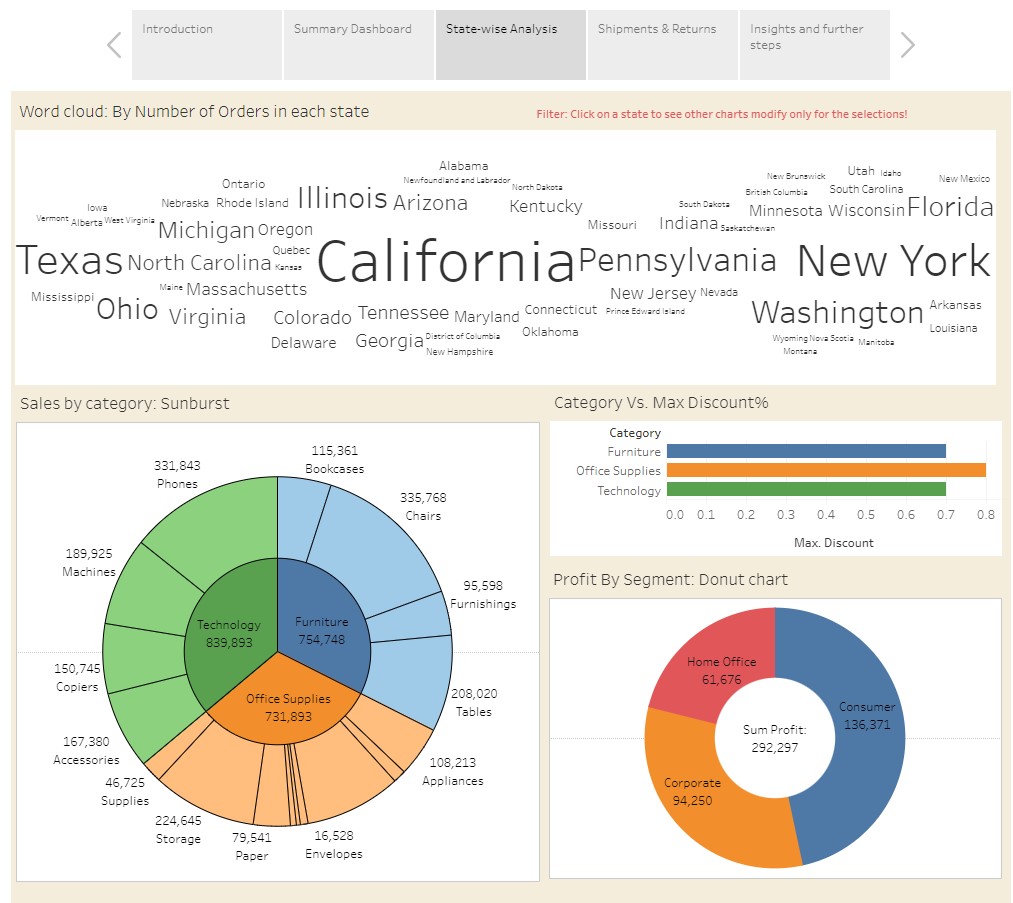Open the Shipments & Returns tab

pos(662,45)
